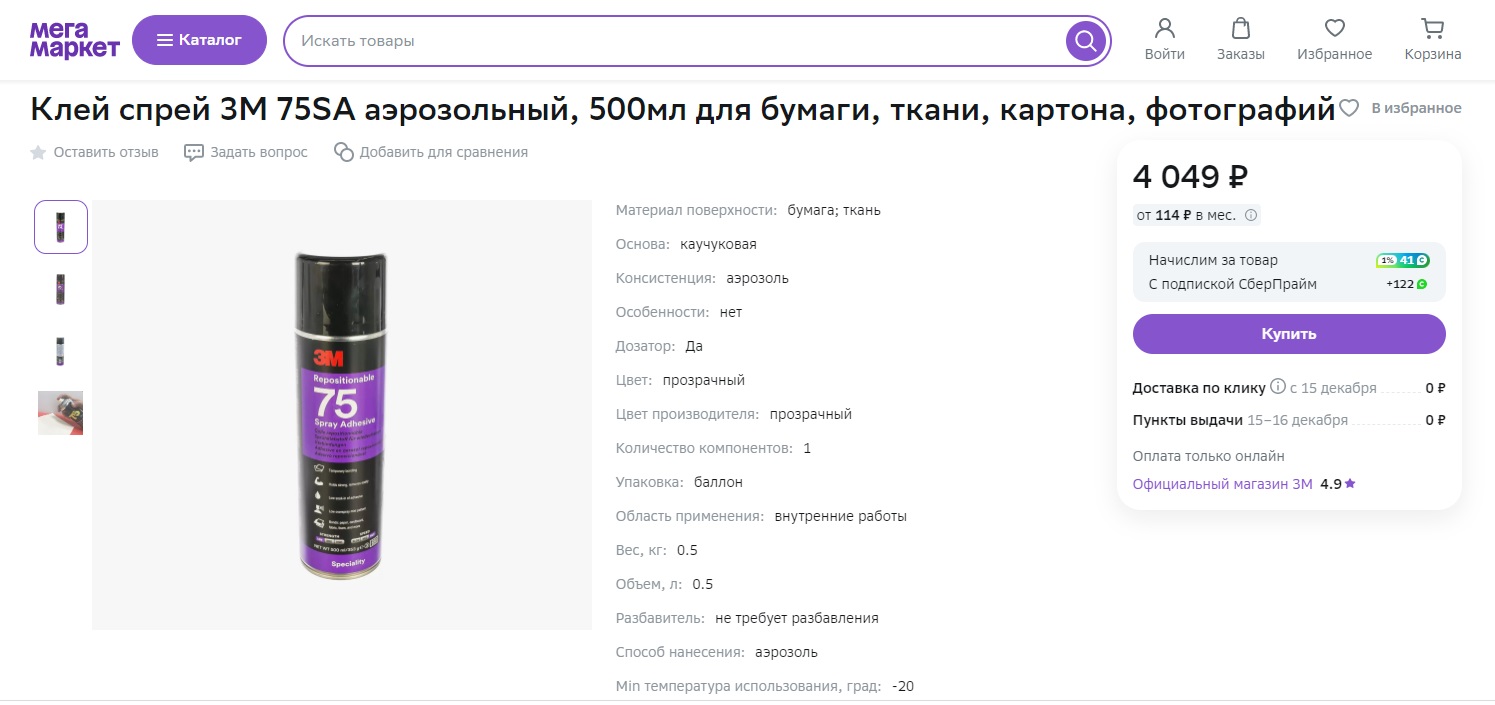
Task: Select the first product thumbnail
Action: [61, 227]
